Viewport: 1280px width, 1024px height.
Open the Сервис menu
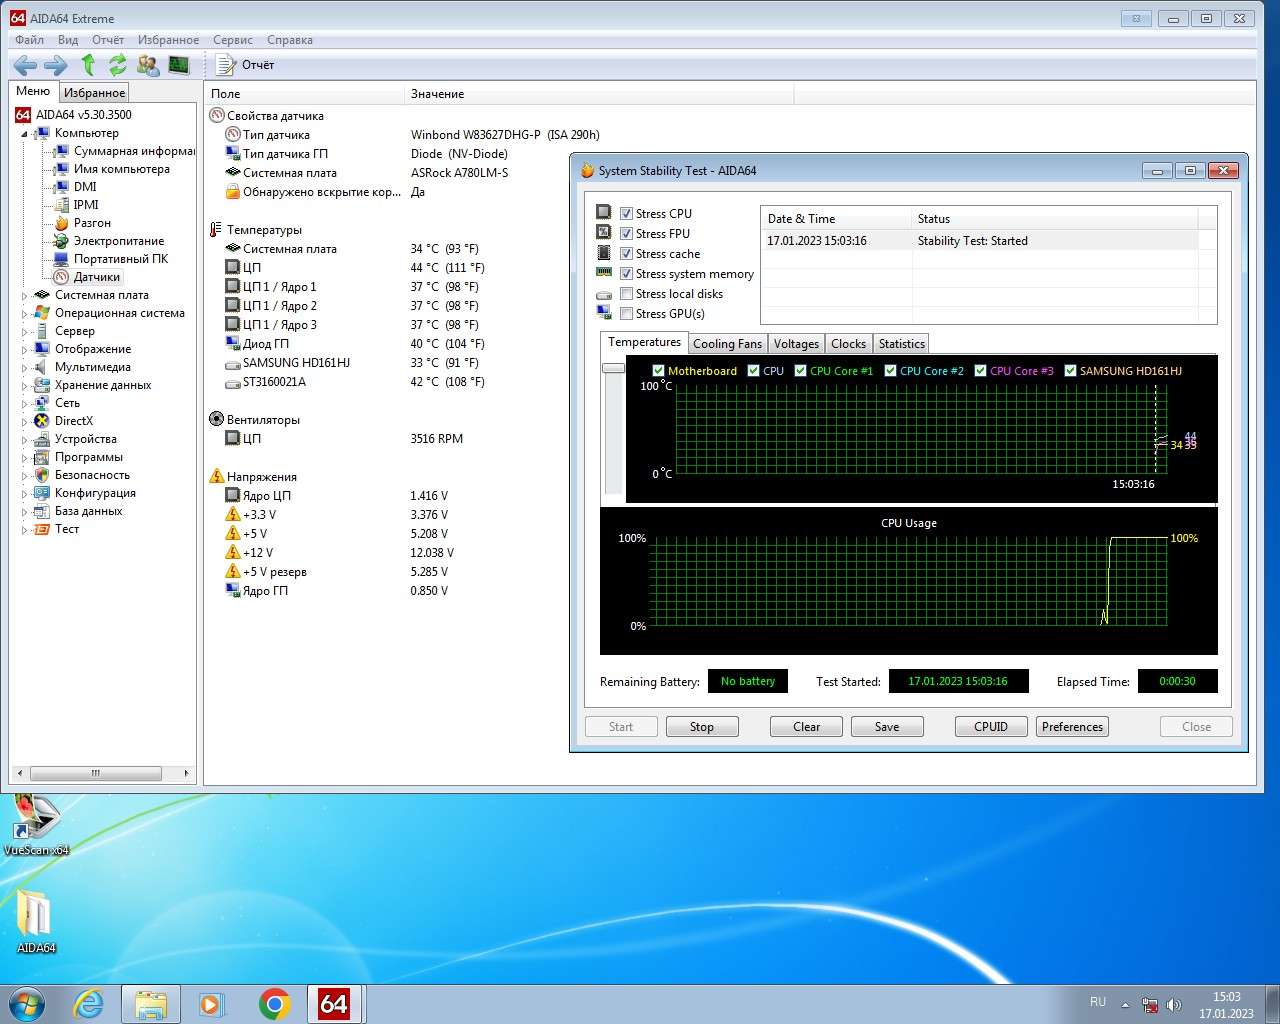(x=232, y=40)
